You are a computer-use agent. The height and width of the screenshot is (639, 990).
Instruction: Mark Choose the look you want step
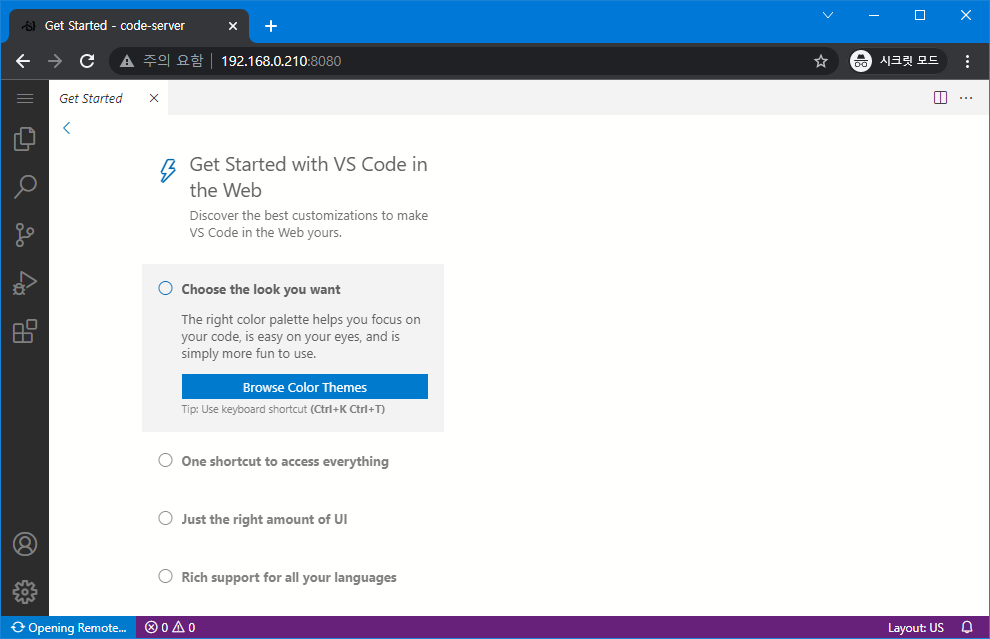pos(165,289)
